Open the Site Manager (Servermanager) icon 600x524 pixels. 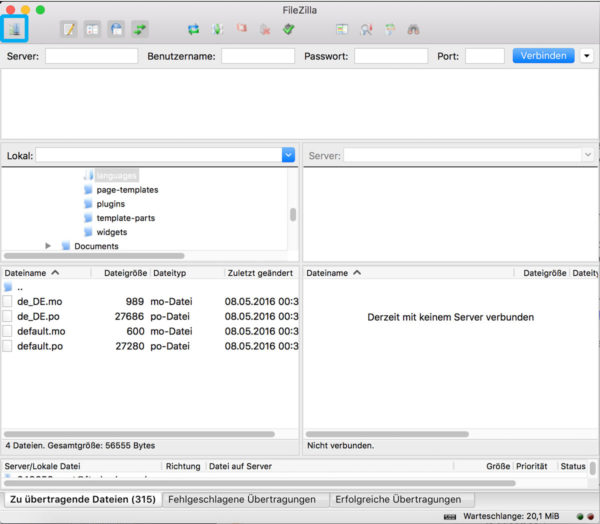click(15, 29)
